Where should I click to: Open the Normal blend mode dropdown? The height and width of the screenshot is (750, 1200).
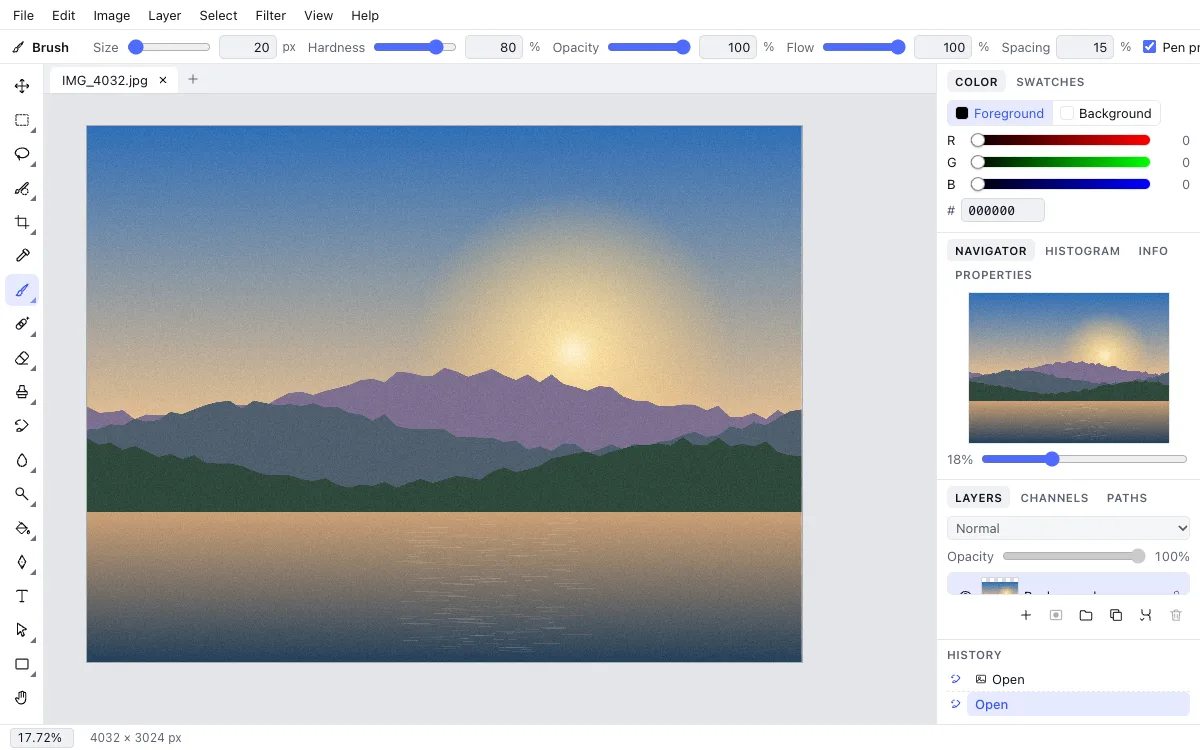point(1068,528)
